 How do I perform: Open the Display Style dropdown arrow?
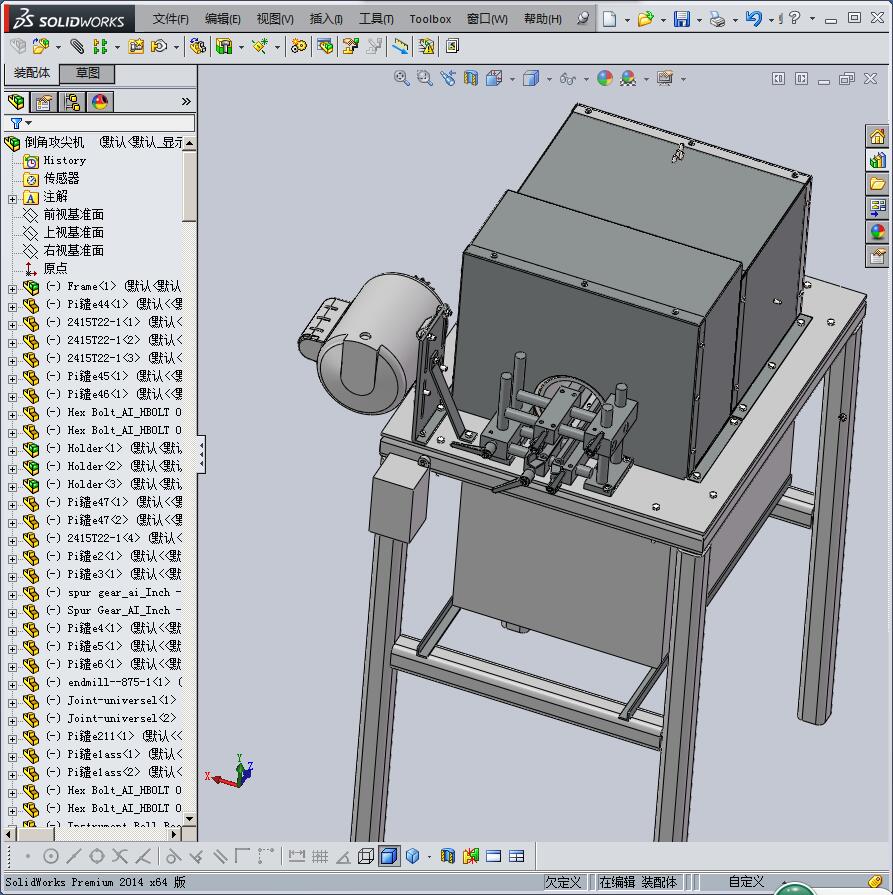[549, 79]
